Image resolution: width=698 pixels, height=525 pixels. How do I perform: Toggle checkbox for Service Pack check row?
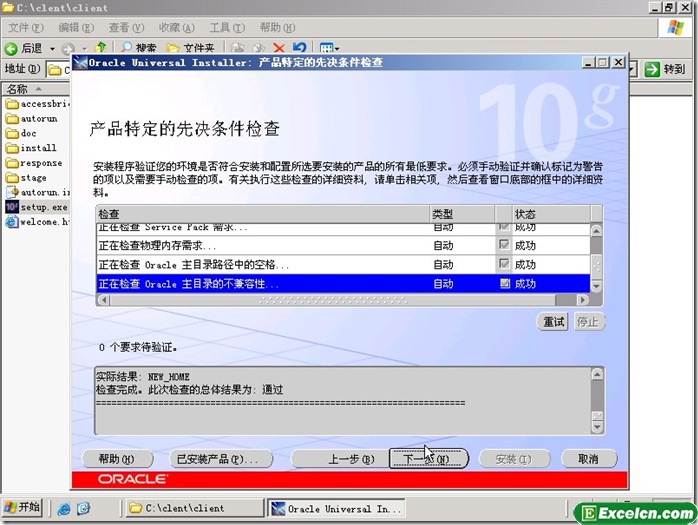(x=504, y=227)
